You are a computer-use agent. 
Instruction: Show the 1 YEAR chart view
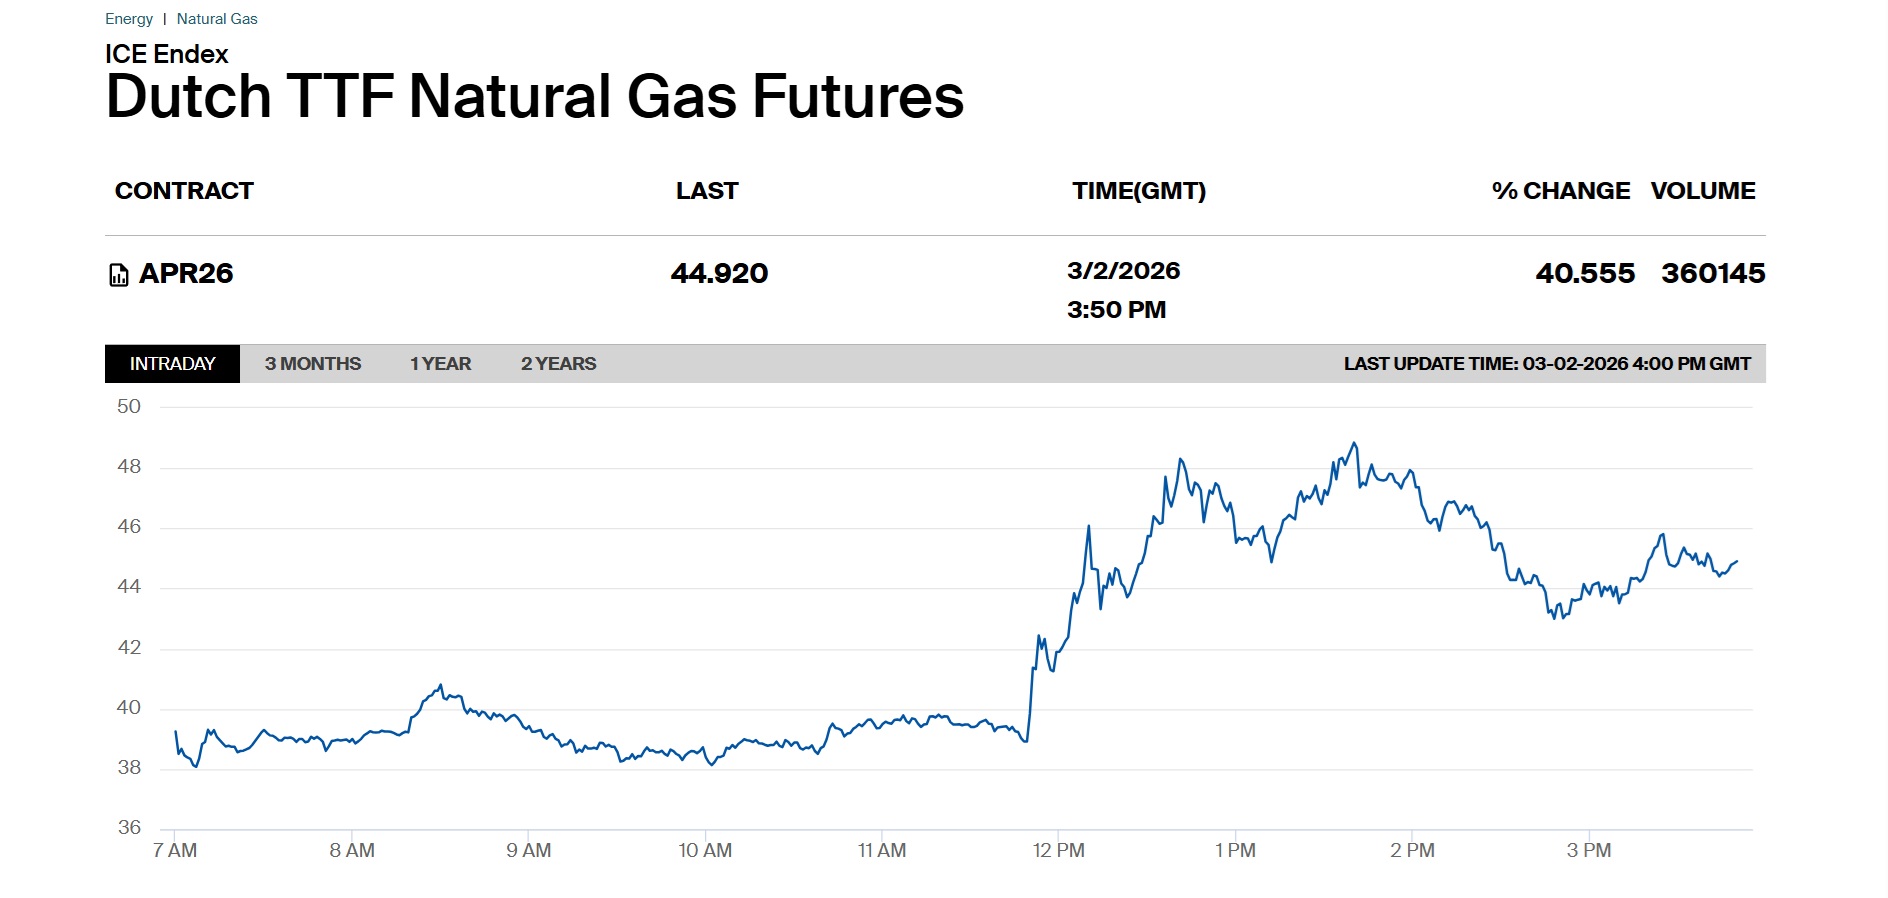tap(440, 364)
